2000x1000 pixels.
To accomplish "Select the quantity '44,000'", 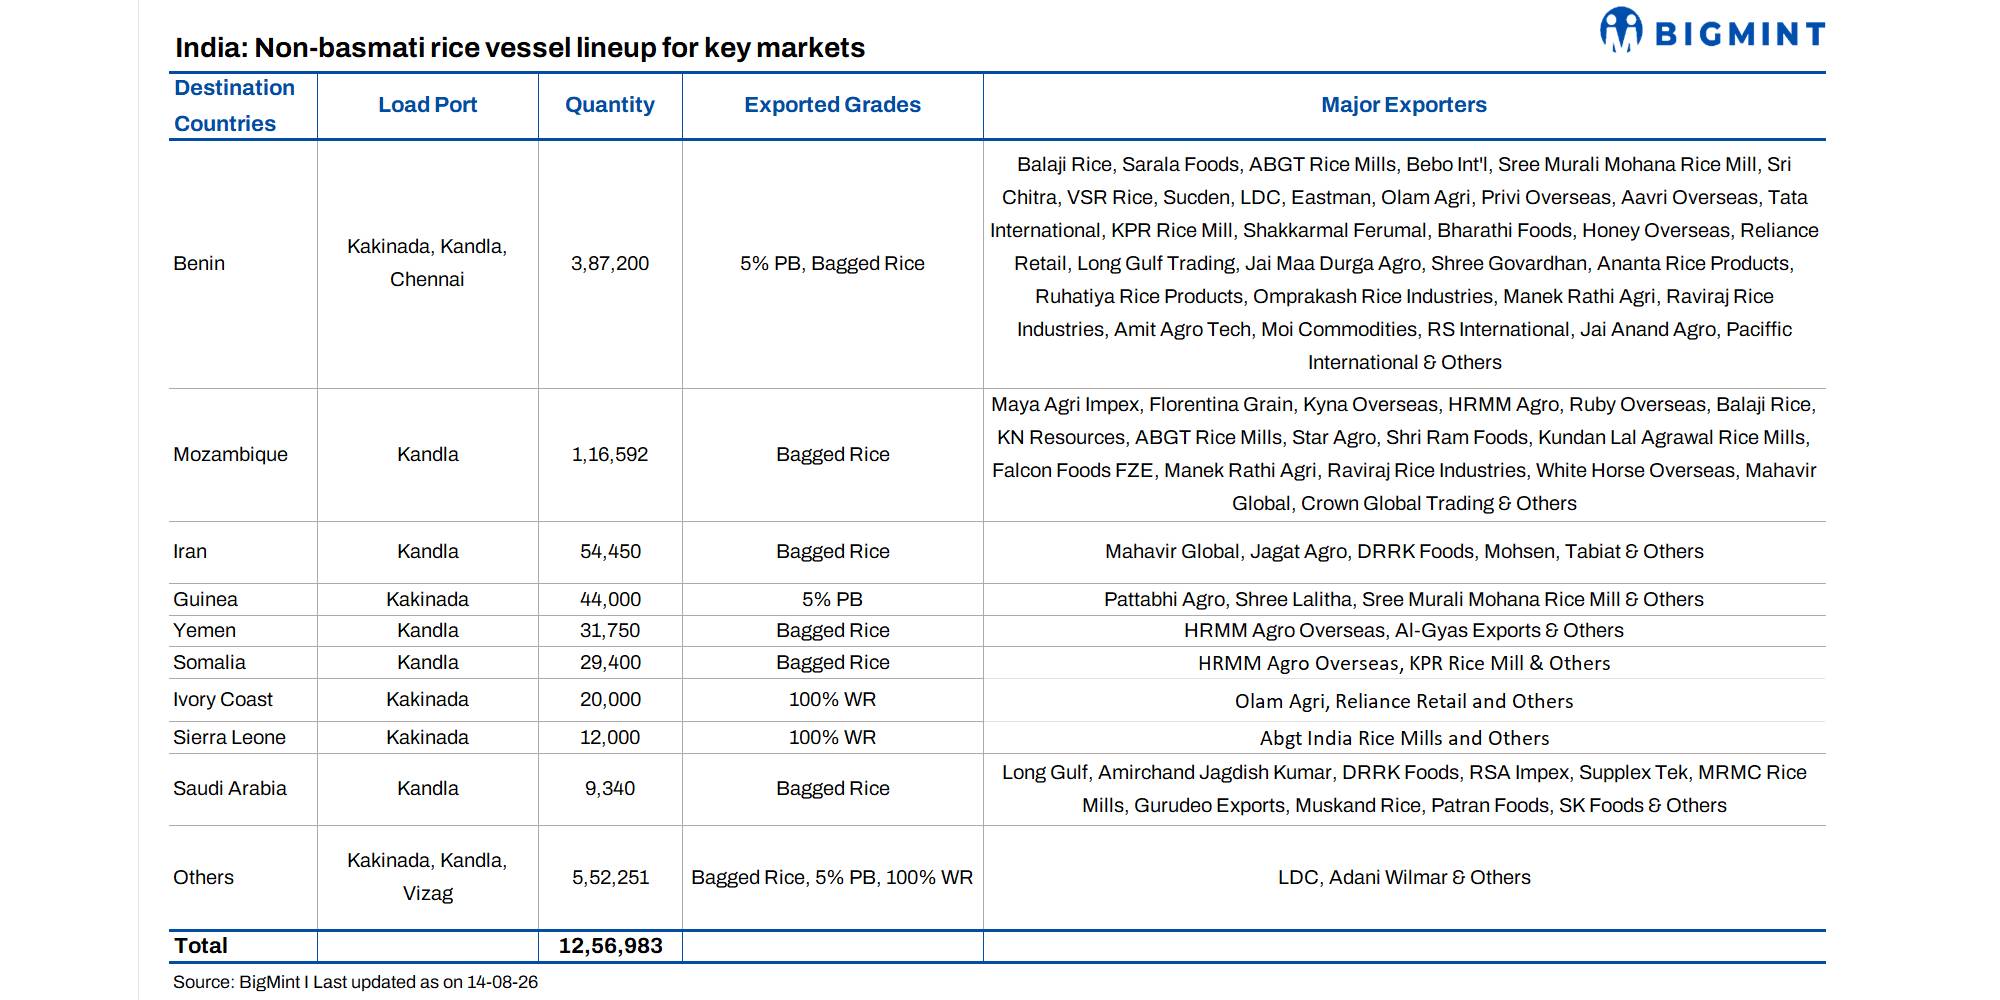I will point(610,599).
